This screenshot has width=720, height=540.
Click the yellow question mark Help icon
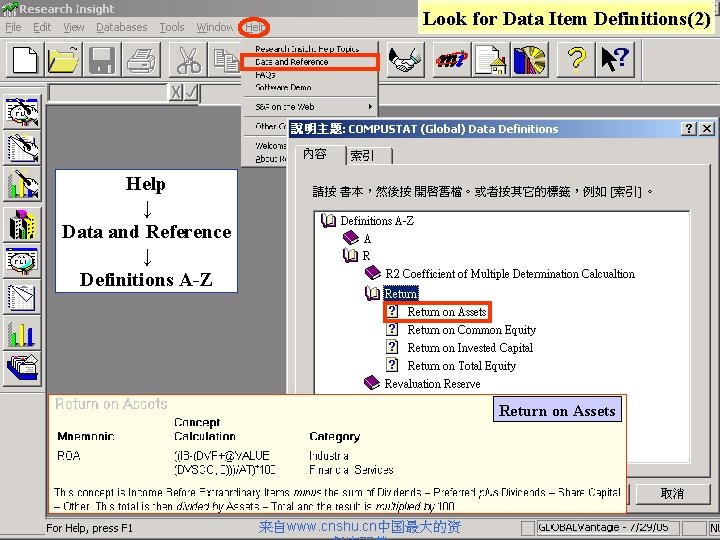576,60
